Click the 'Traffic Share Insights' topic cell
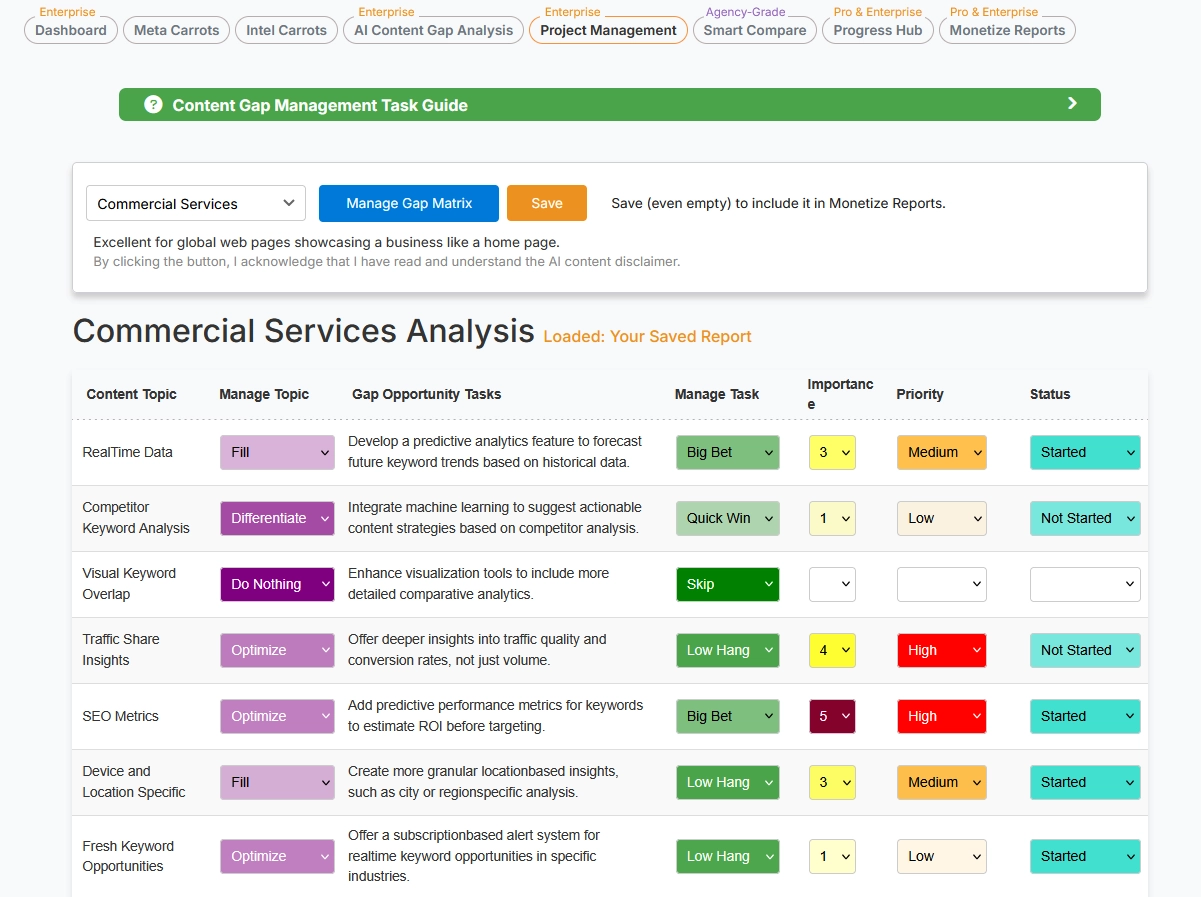This screenshot has height=897, width=1201. click(121, 650)
